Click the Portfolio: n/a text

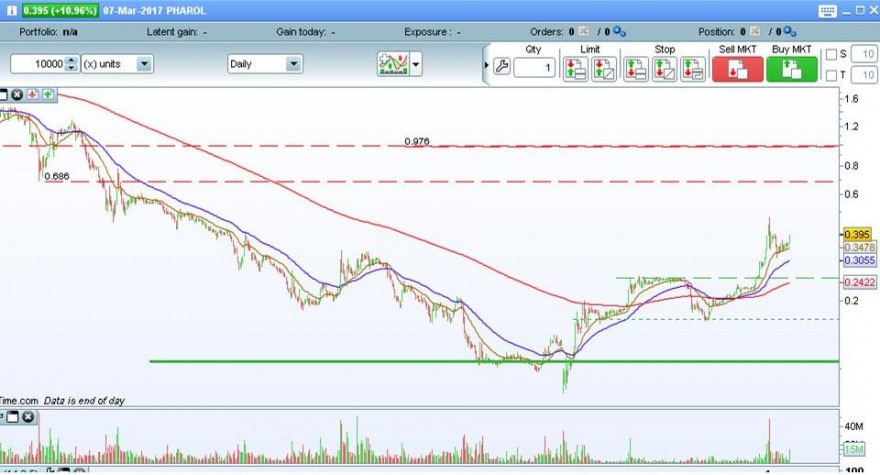pos(48,32)
